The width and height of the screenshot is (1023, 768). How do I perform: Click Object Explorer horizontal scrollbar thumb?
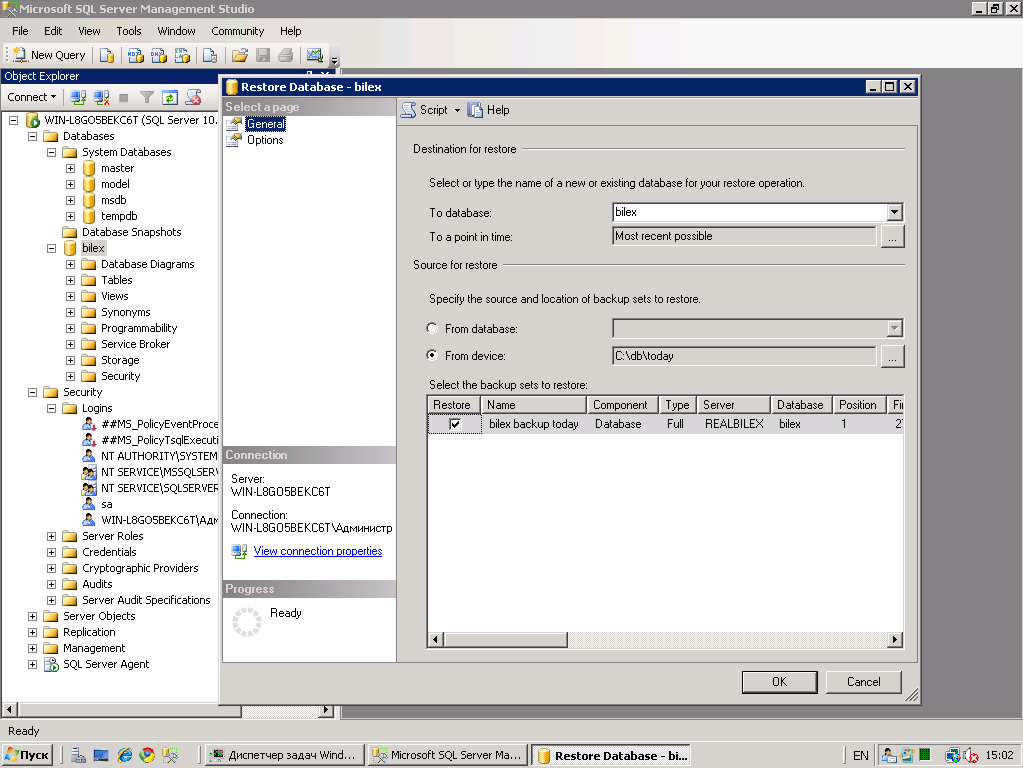(x=129, y=710)
